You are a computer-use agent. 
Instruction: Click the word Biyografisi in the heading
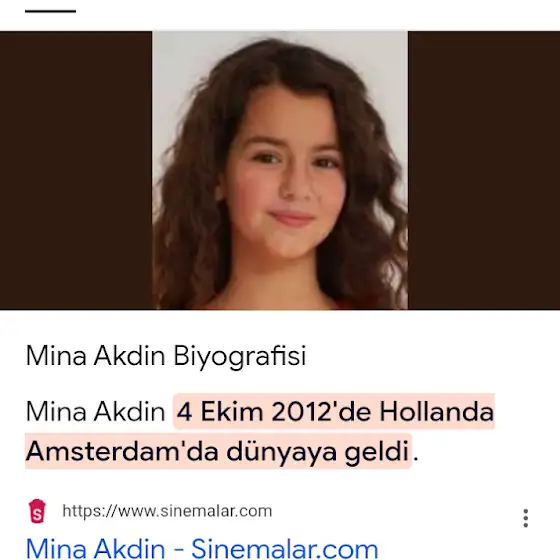click(x=240, y=356)
